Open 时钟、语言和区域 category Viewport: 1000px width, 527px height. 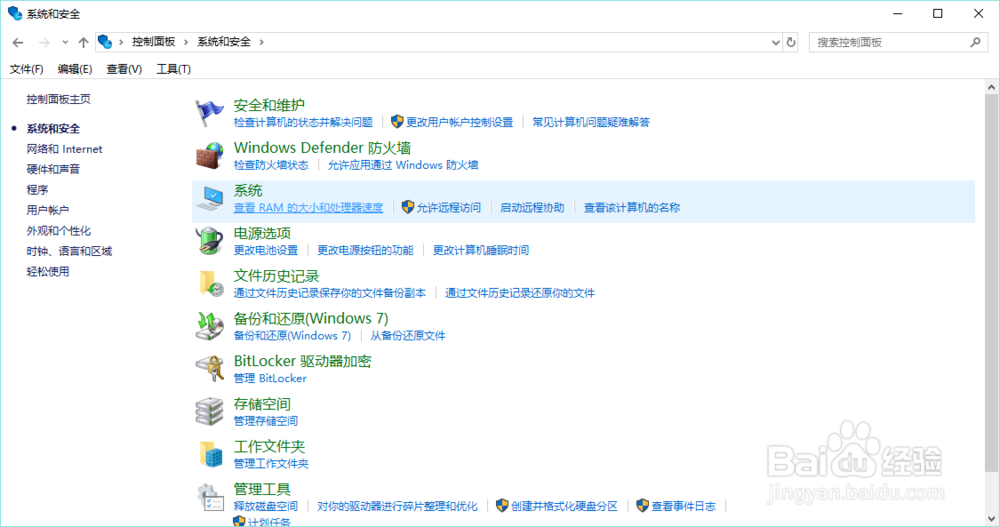(69, 251)
